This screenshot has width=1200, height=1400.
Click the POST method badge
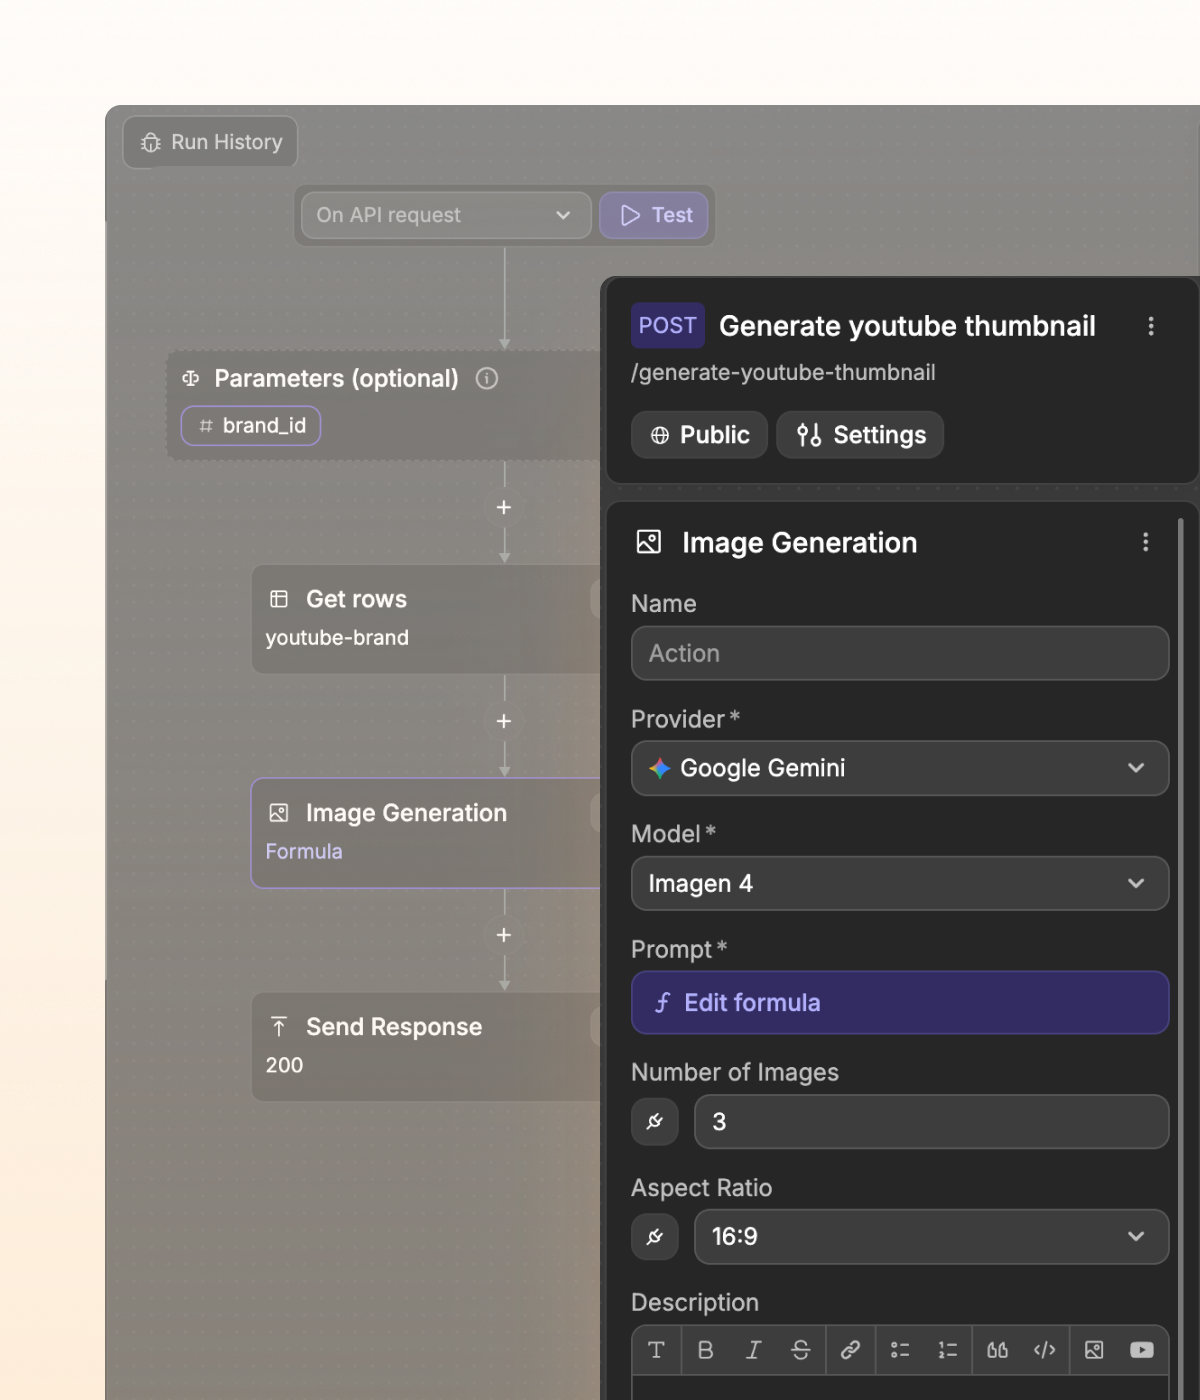pos(667,325)
